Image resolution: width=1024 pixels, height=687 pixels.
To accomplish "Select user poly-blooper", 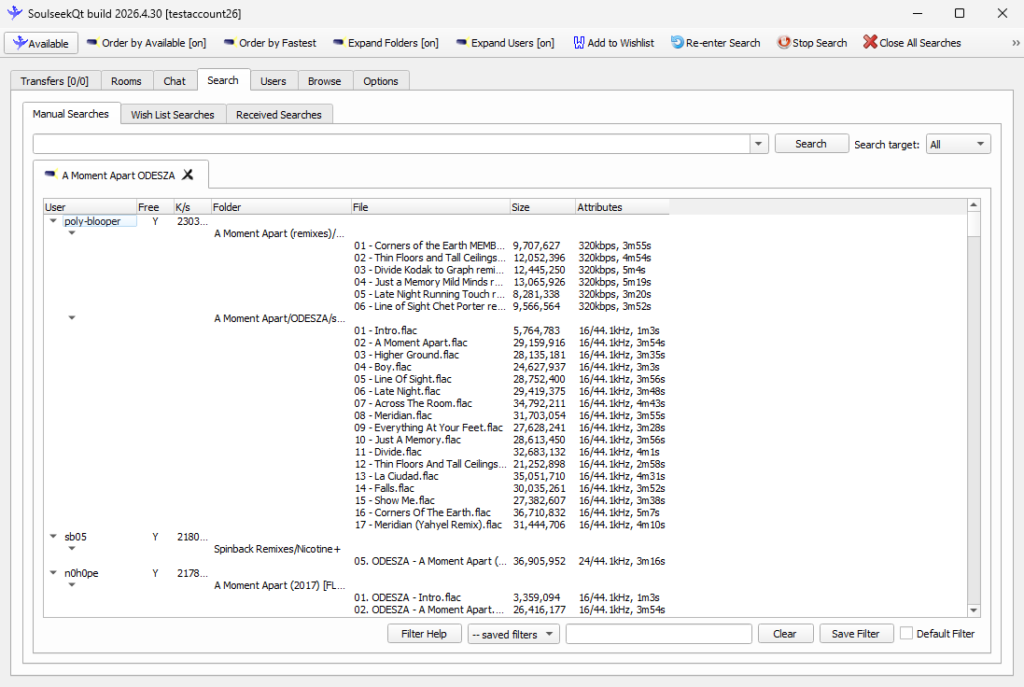I will (x=93, y=221).
